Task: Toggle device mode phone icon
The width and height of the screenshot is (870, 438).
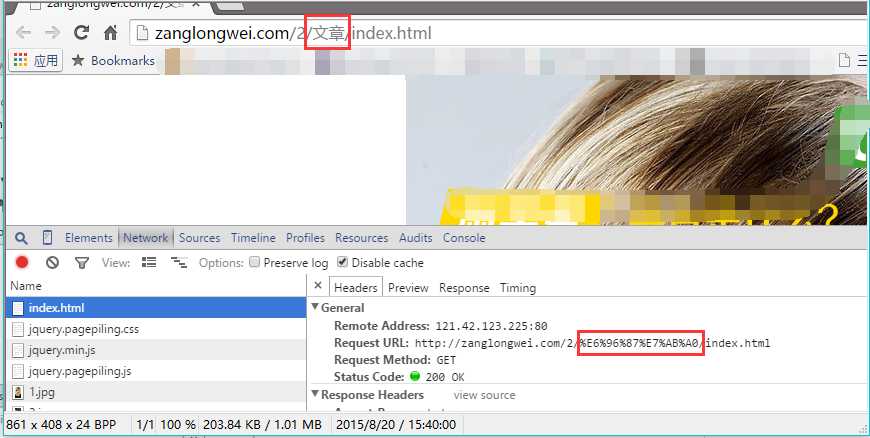Action: (48, 238)
